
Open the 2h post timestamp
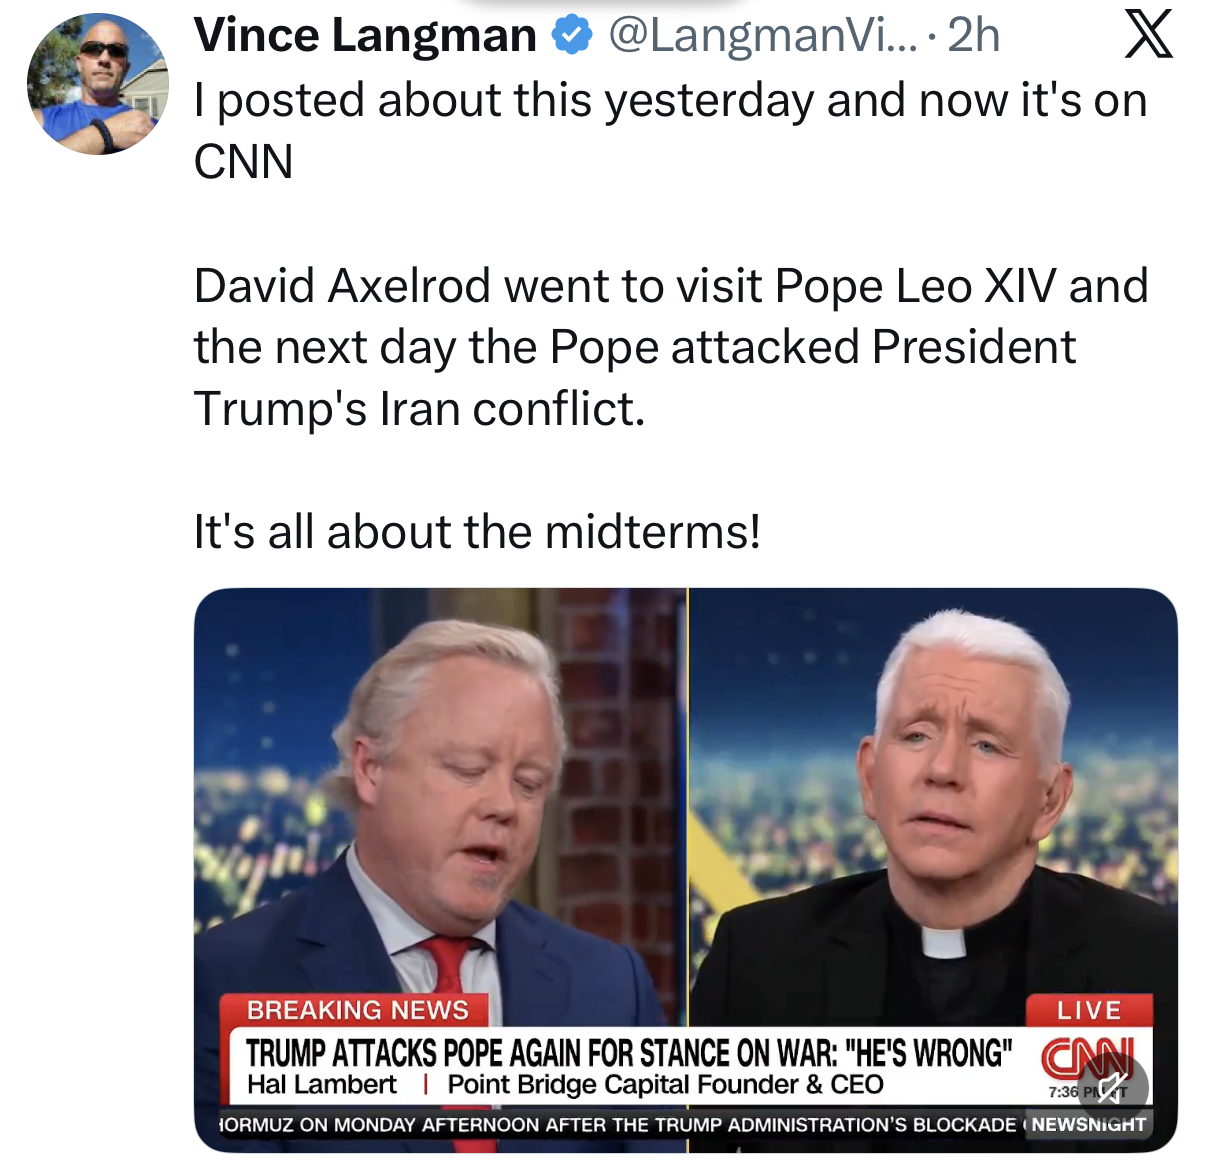[x=973, y=36]
